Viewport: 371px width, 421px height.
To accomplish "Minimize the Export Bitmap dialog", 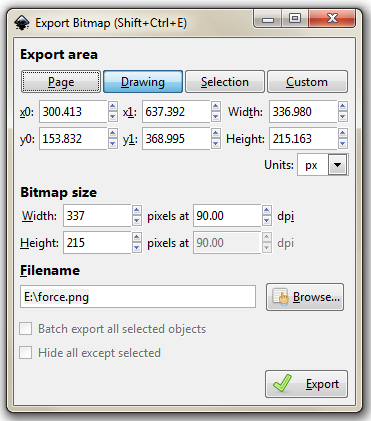I will pos(268,19).
